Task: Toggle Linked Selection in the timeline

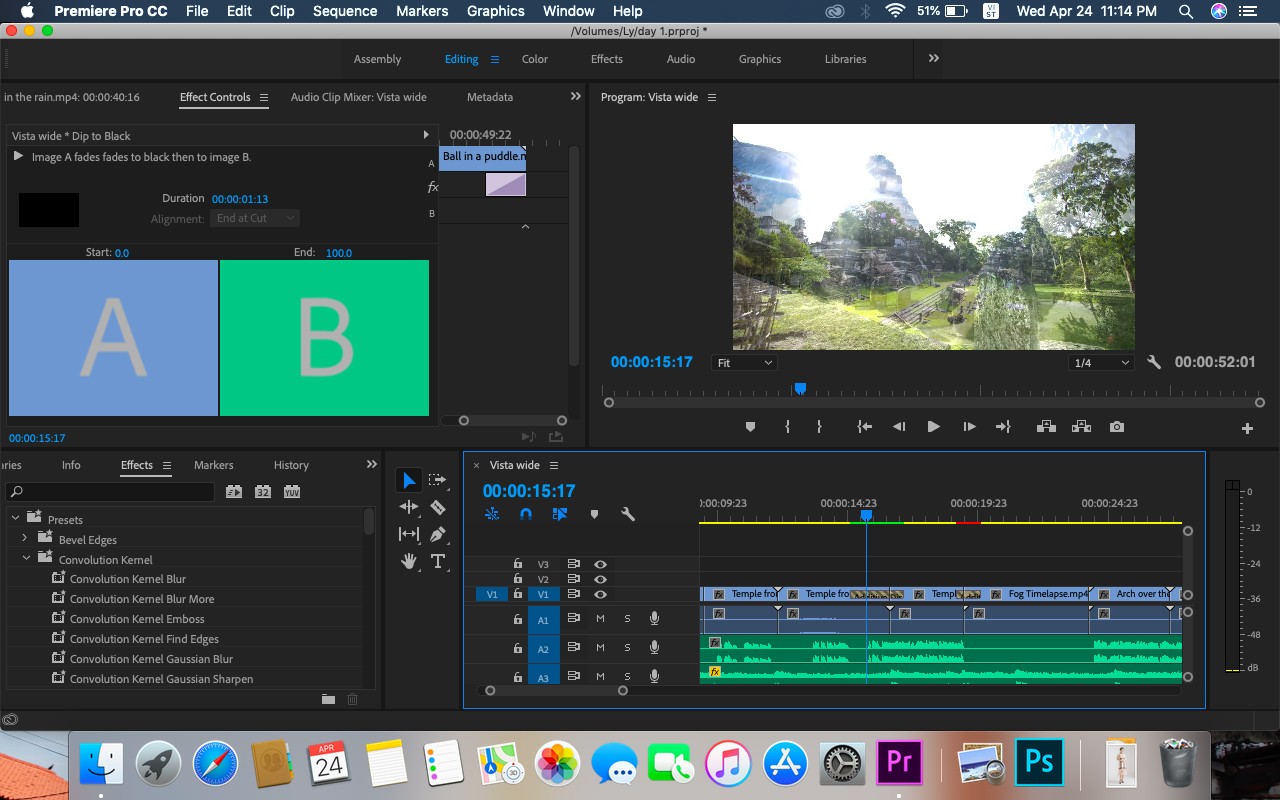Action: 560,514
